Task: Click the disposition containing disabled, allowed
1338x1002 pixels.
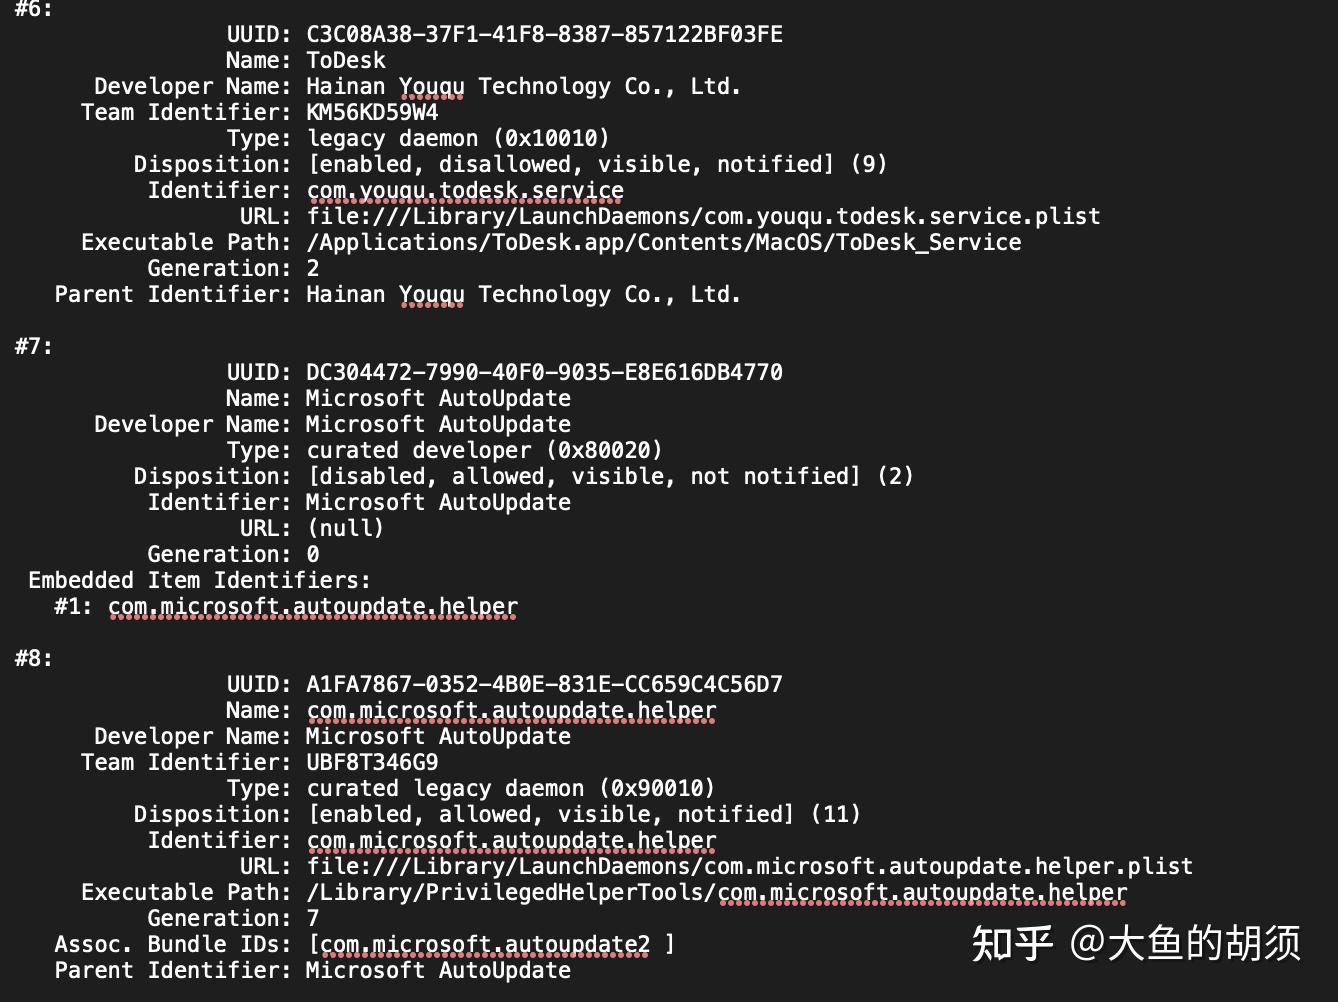Action: click(x=610, y=476)
